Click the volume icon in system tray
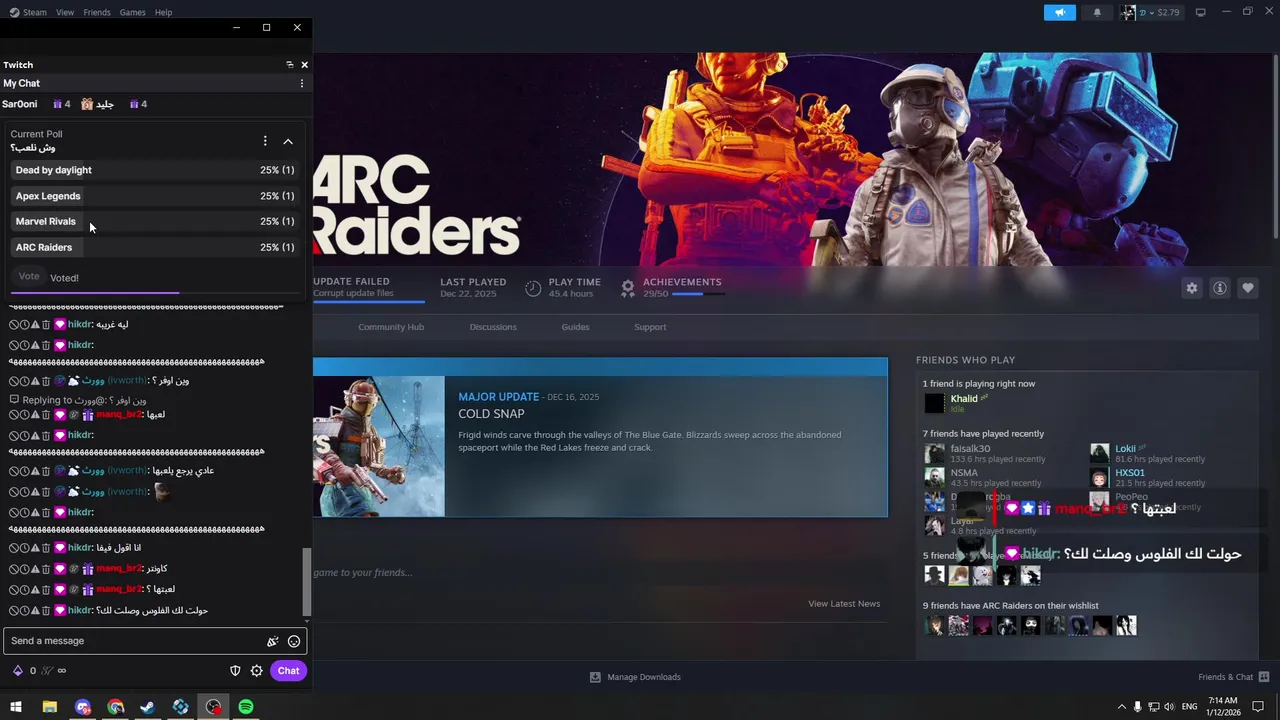1280x720 pixels. pyautogui.click(x=1171, y=707)
